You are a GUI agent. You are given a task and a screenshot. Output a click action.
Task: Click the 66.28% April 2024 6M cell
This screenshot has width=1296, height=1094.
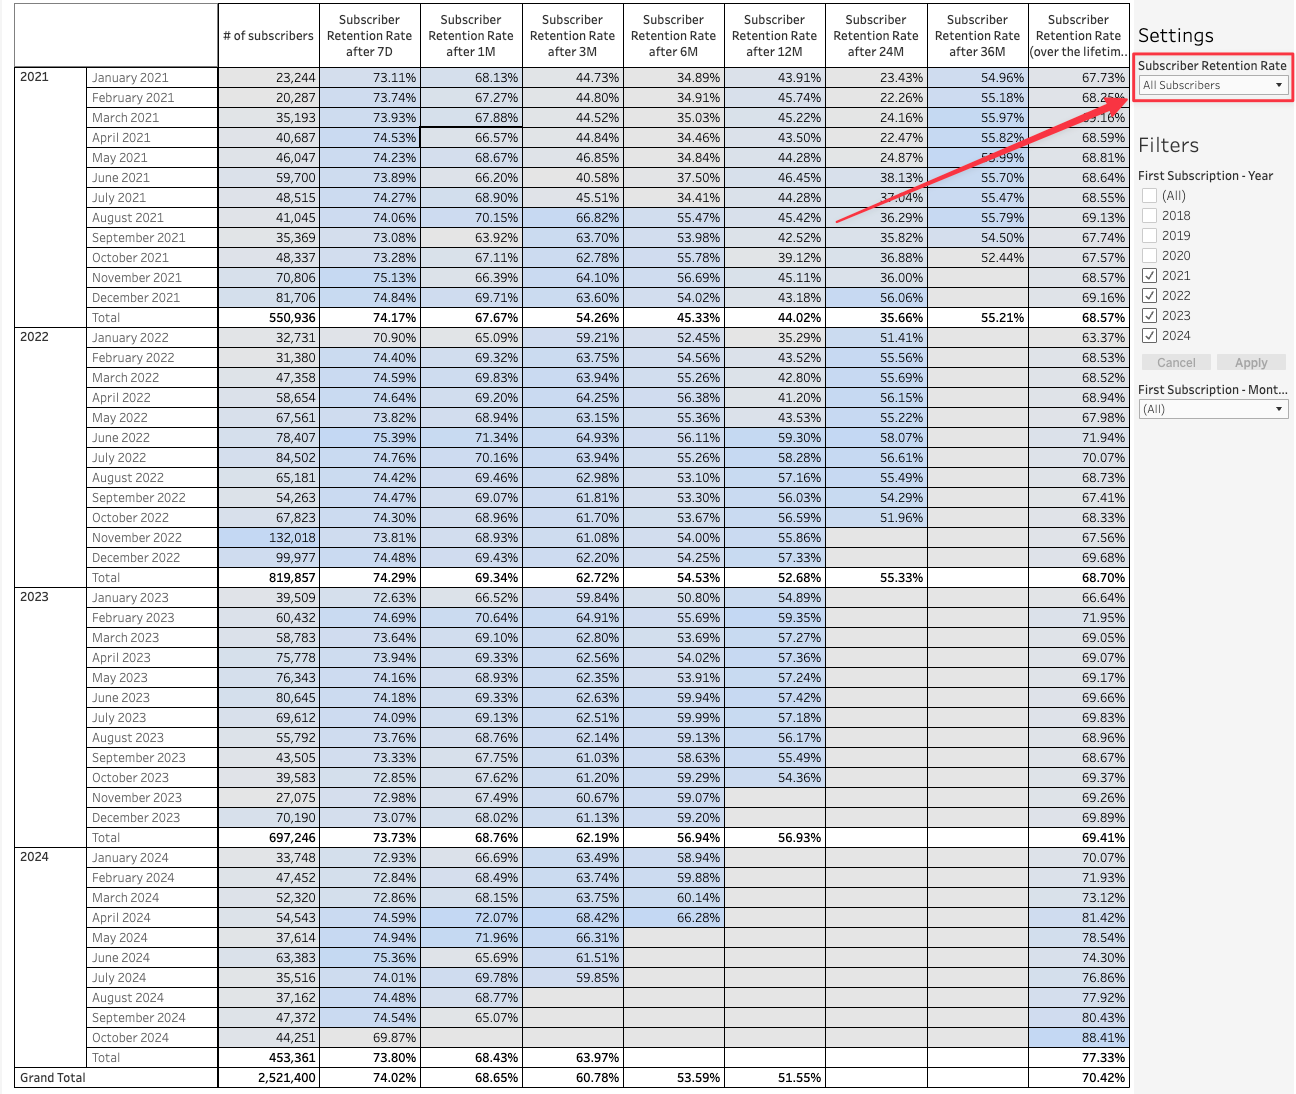tap(674, 918)
